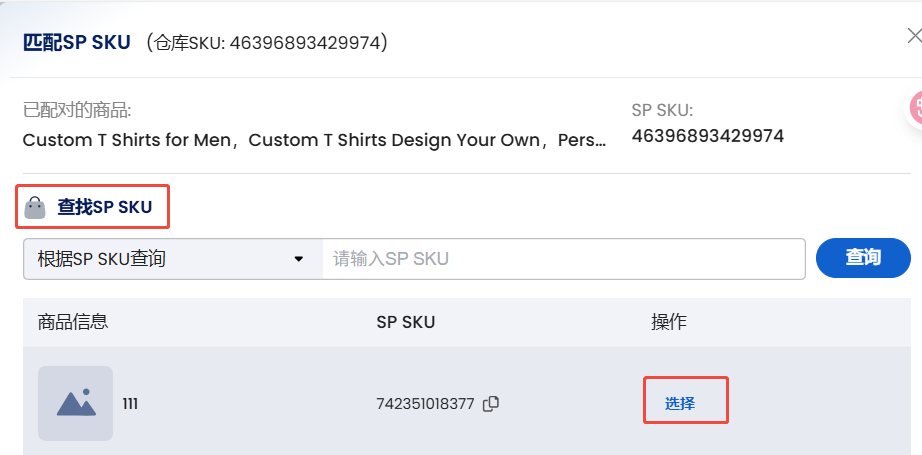Click the shopping bag icon beside 查找SP SKU
This screenshot has height=455, width=922.
[35, 207]
